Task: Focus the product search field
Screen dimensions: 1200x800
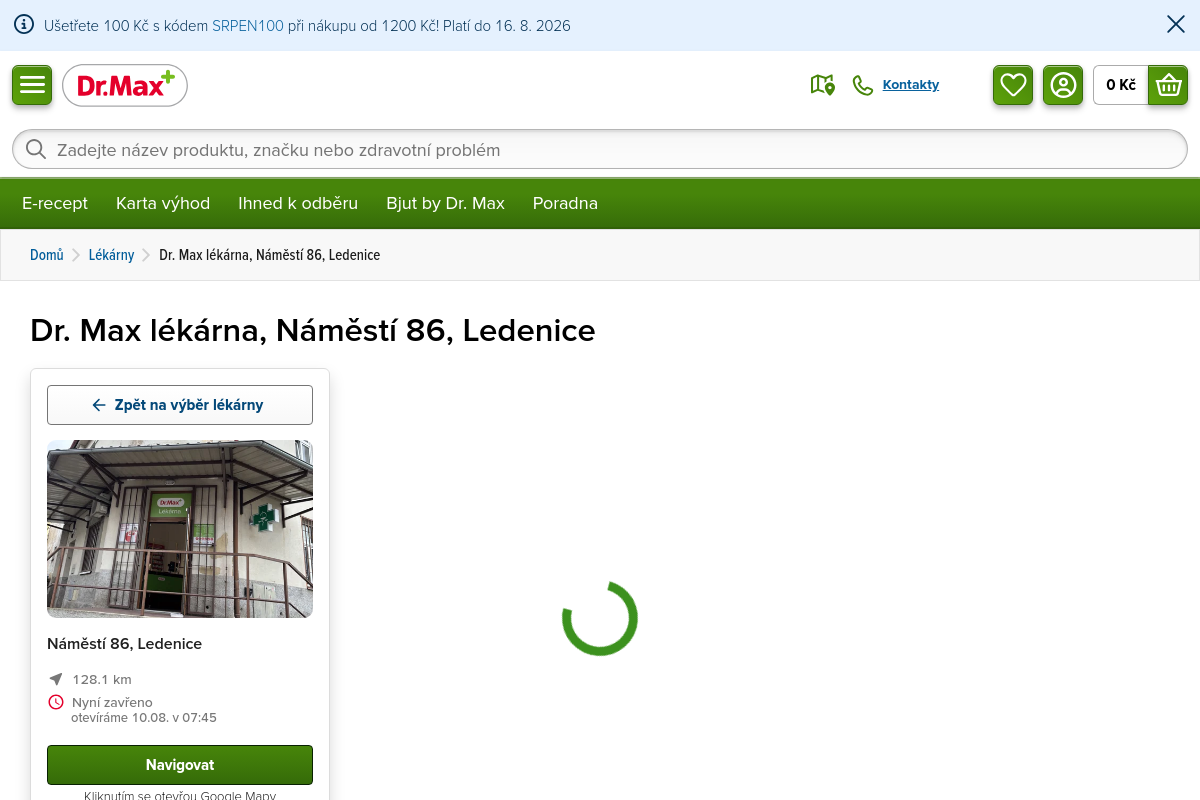Action: point(600,149)
